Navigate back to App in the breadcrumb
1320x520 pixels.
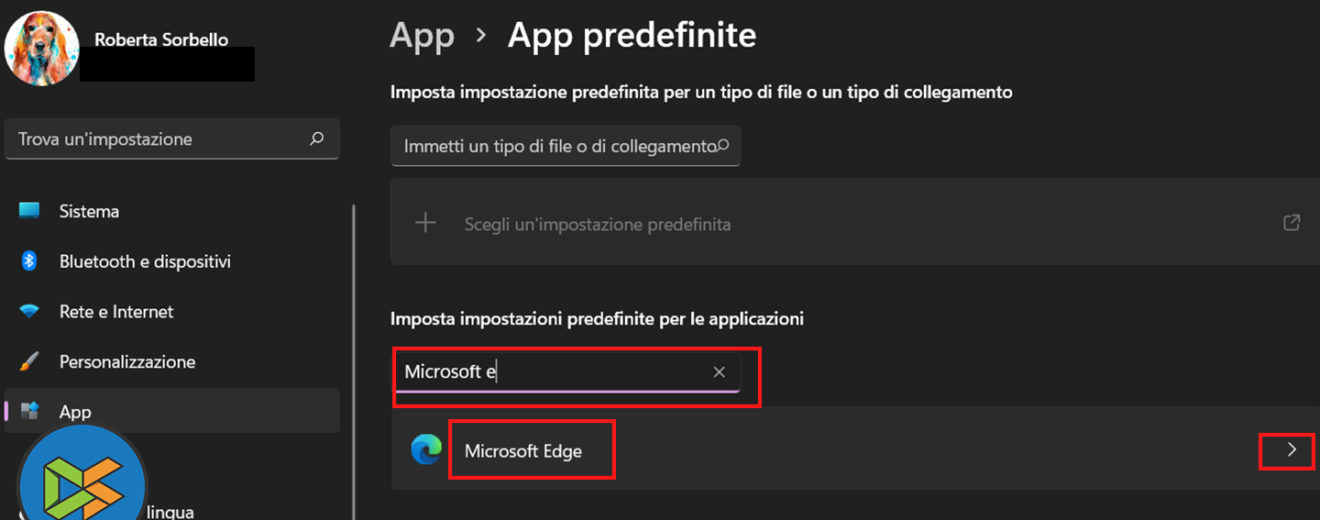tap(422, 36)
